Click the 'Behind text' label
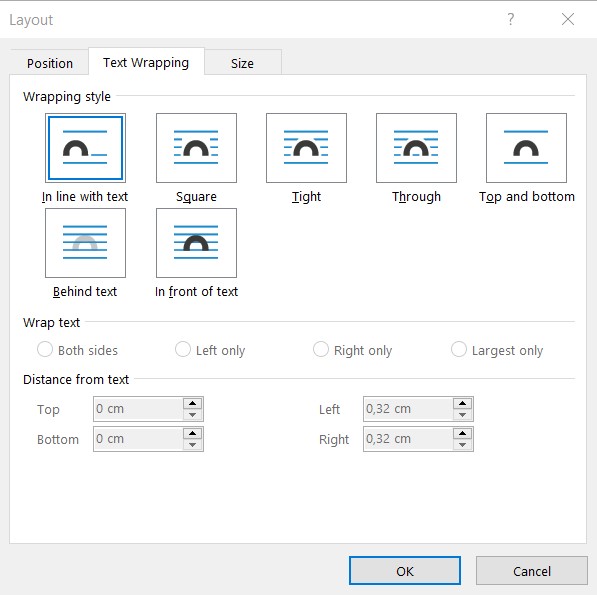The image size is (597, 595). 85,292
